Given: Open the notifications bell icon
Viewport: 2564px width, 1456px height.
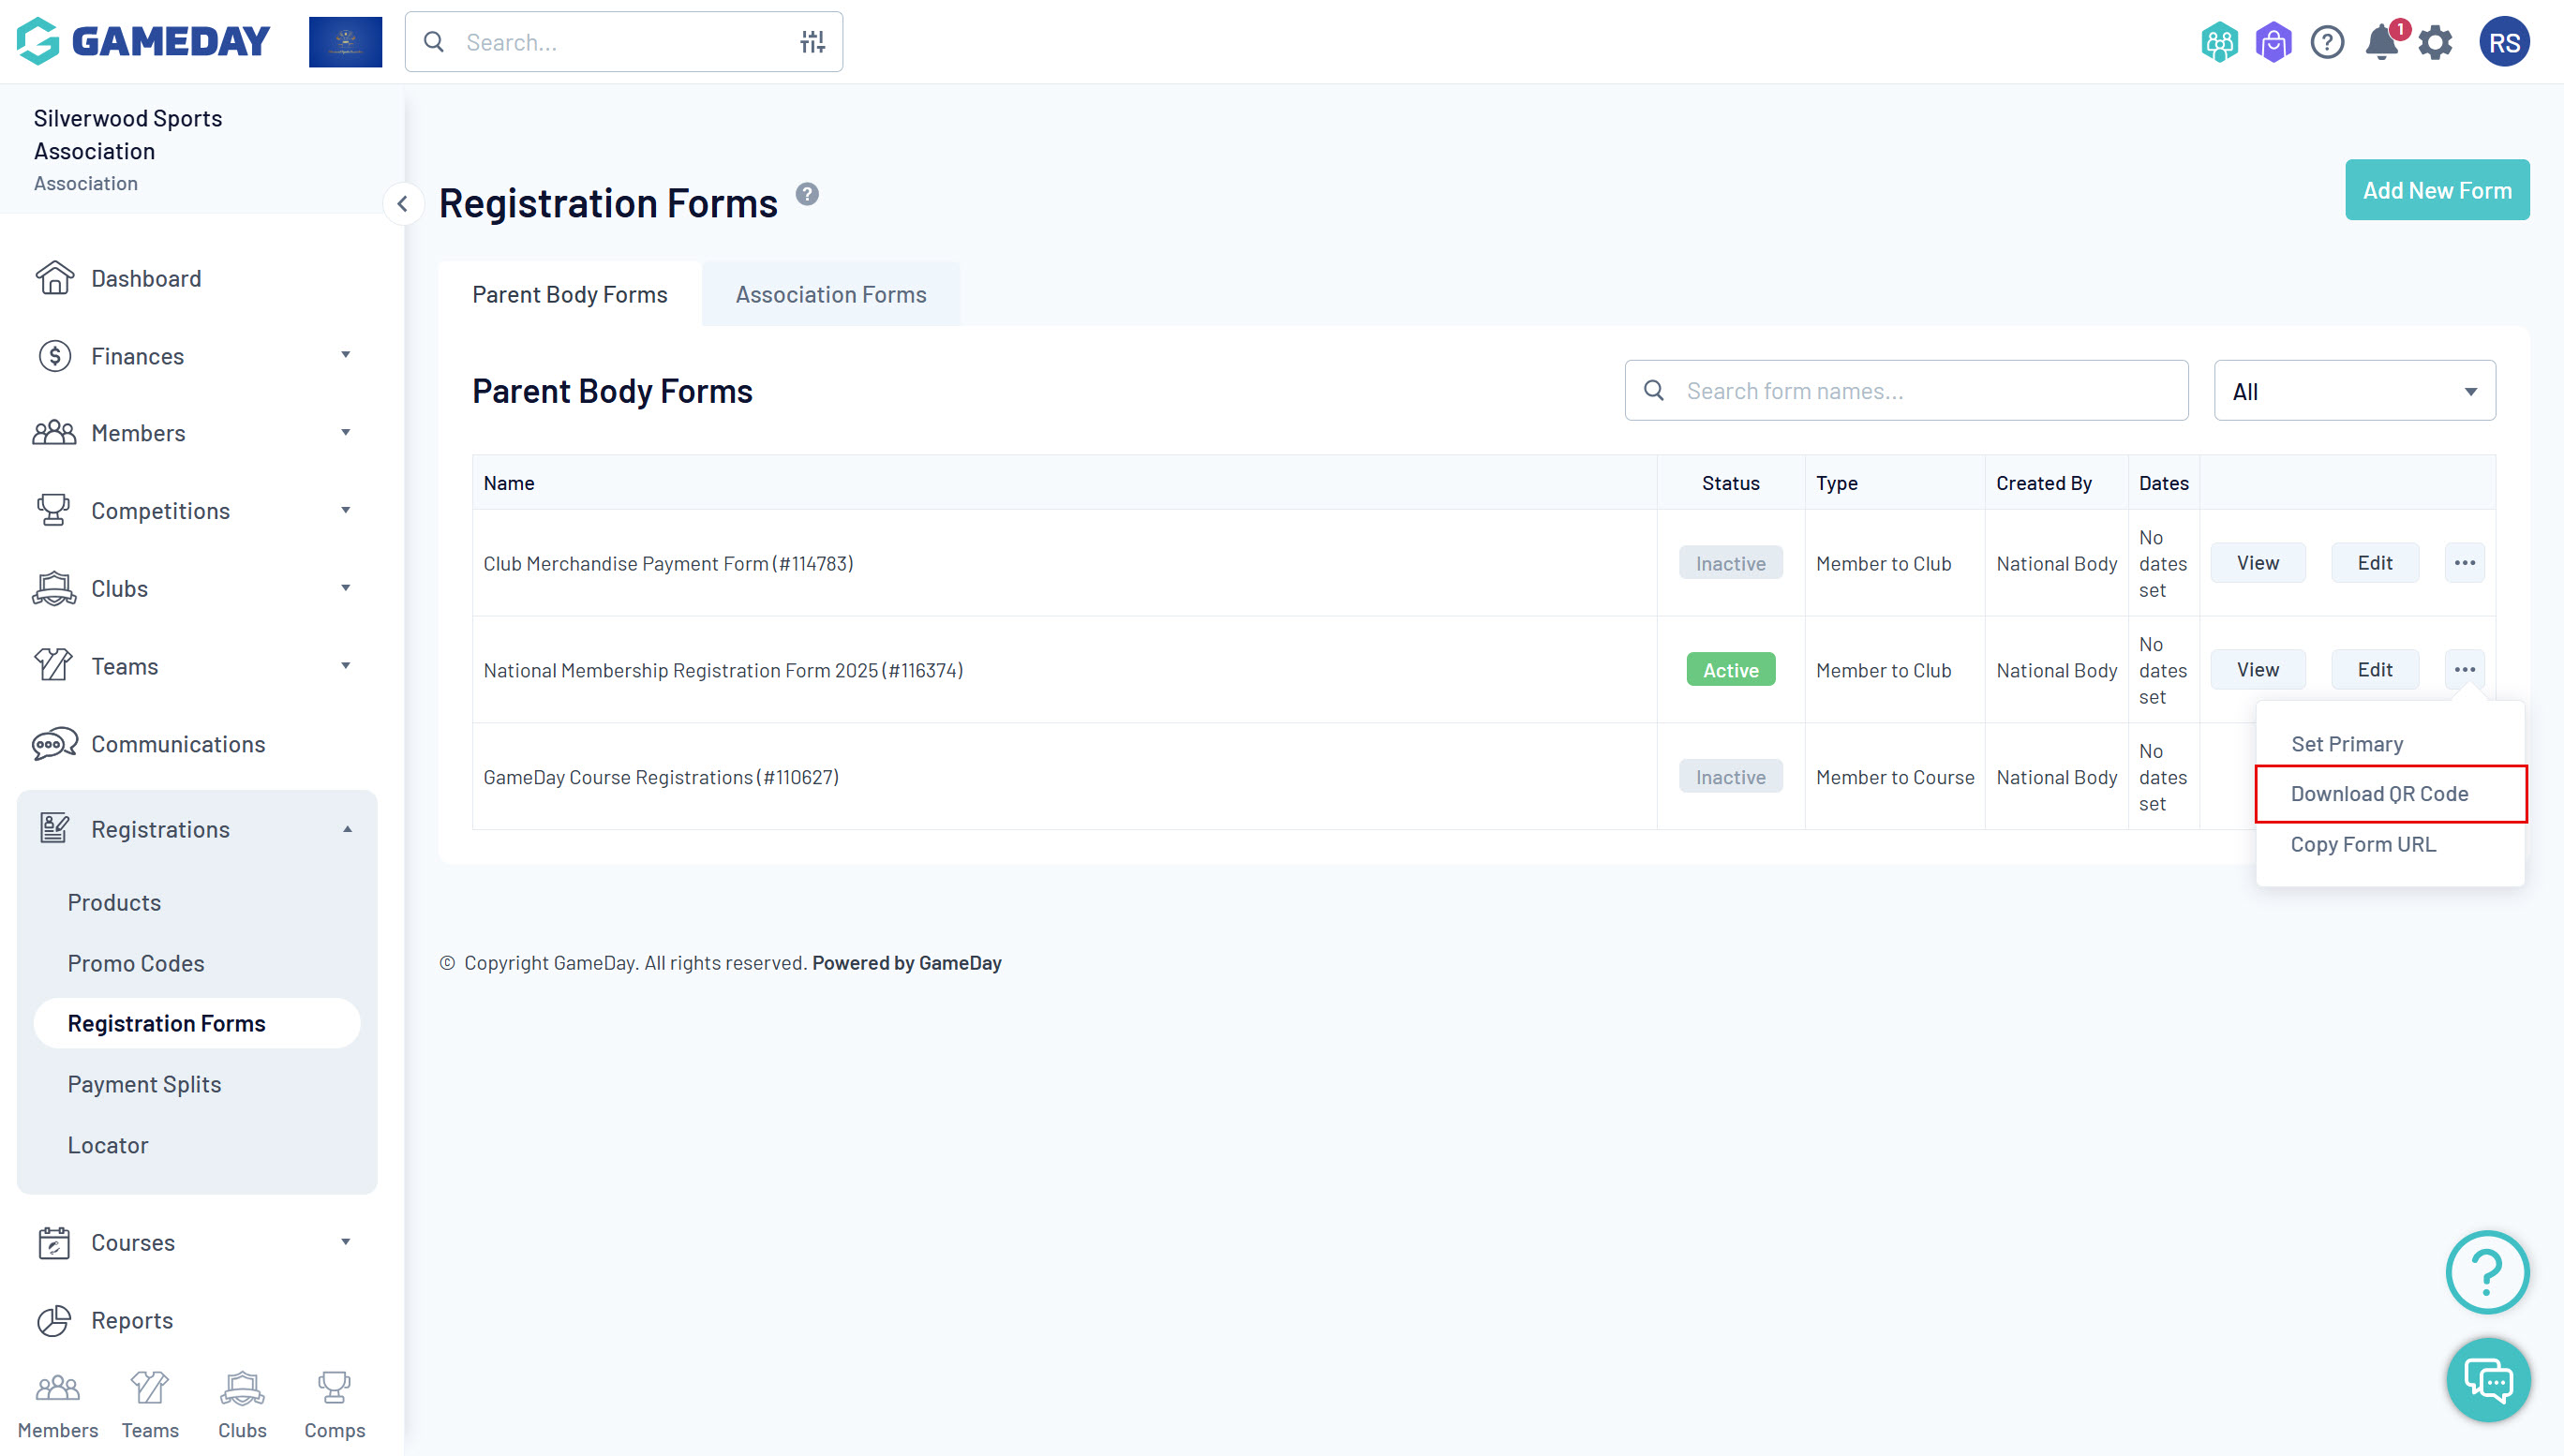Looking at the screenshot, I should 2381,42.
